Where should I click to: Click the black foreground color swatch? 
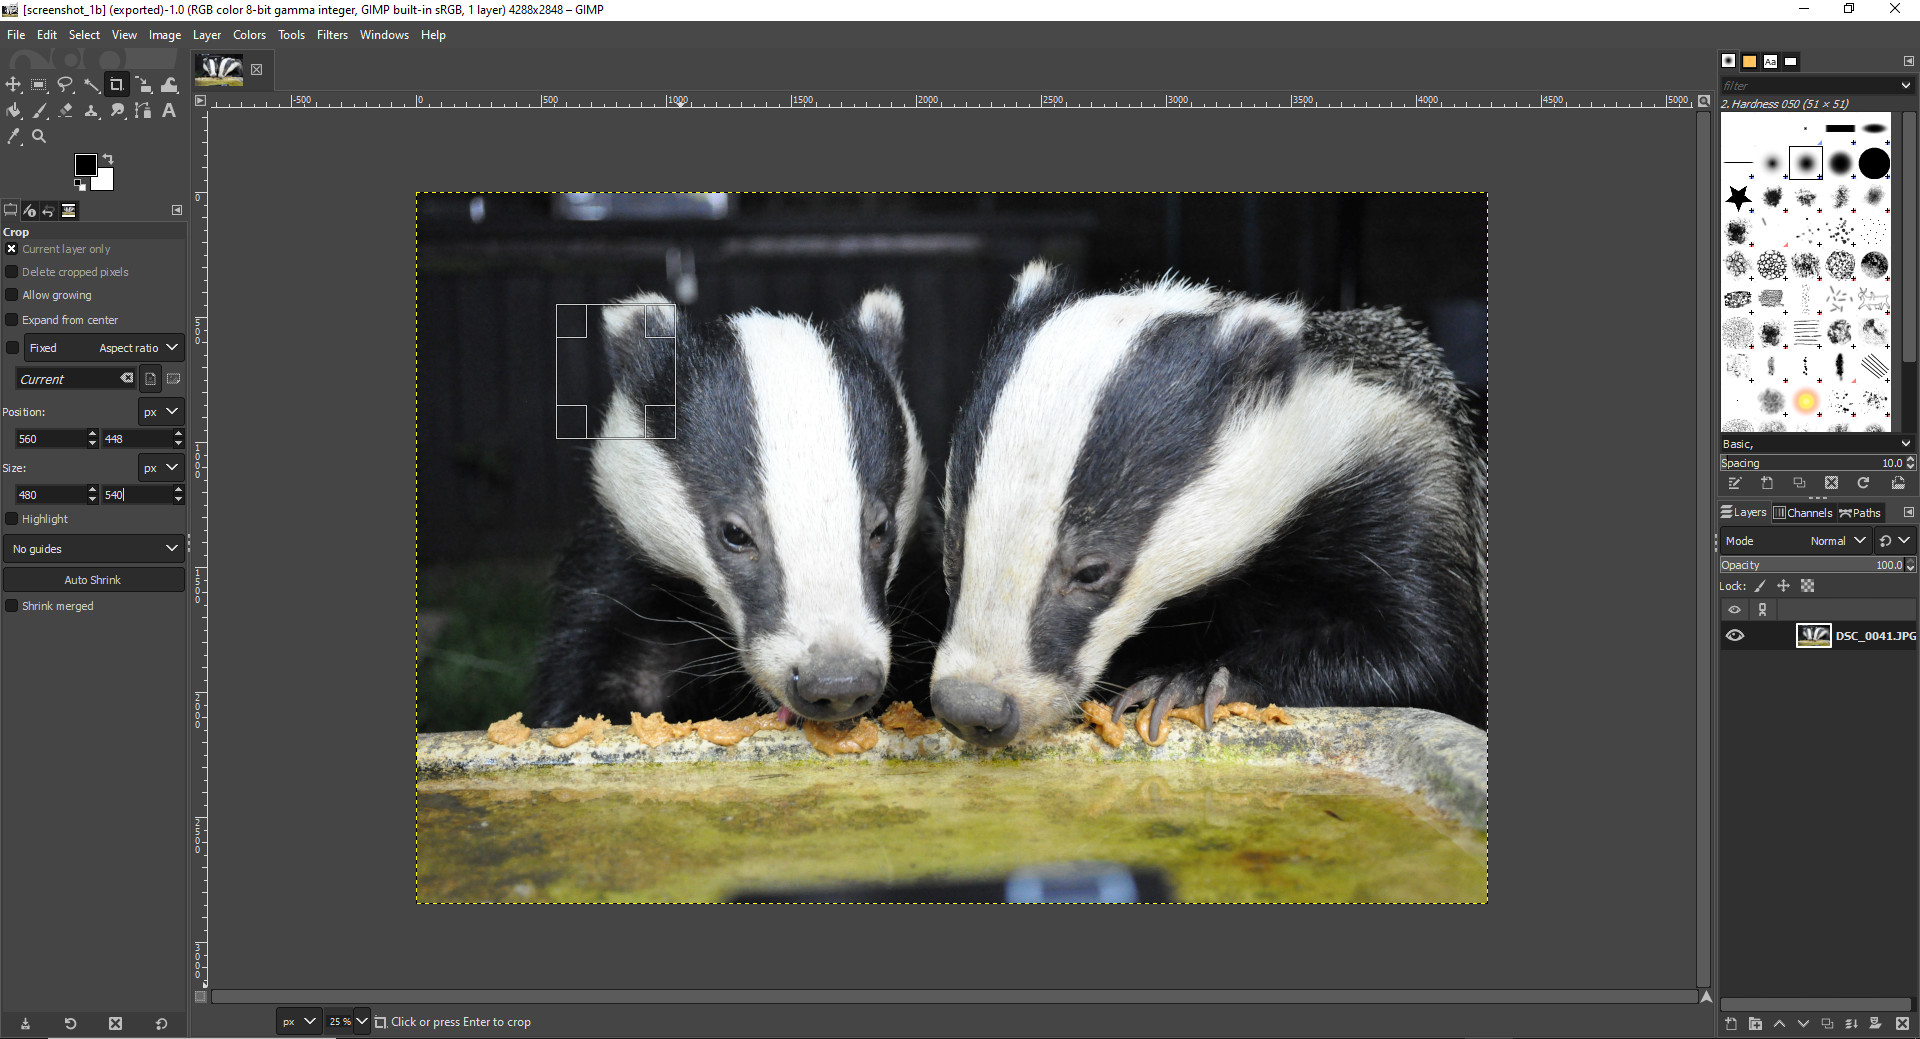pos(85,165)
